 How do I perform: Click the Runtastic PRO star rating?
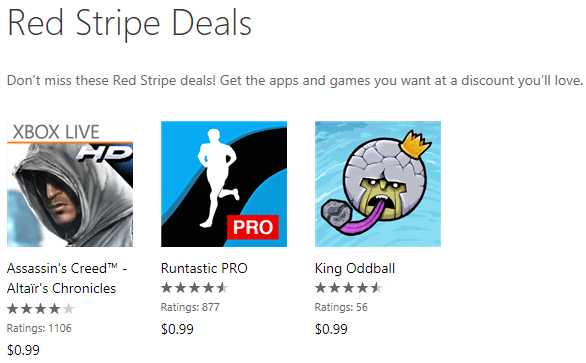195,288
